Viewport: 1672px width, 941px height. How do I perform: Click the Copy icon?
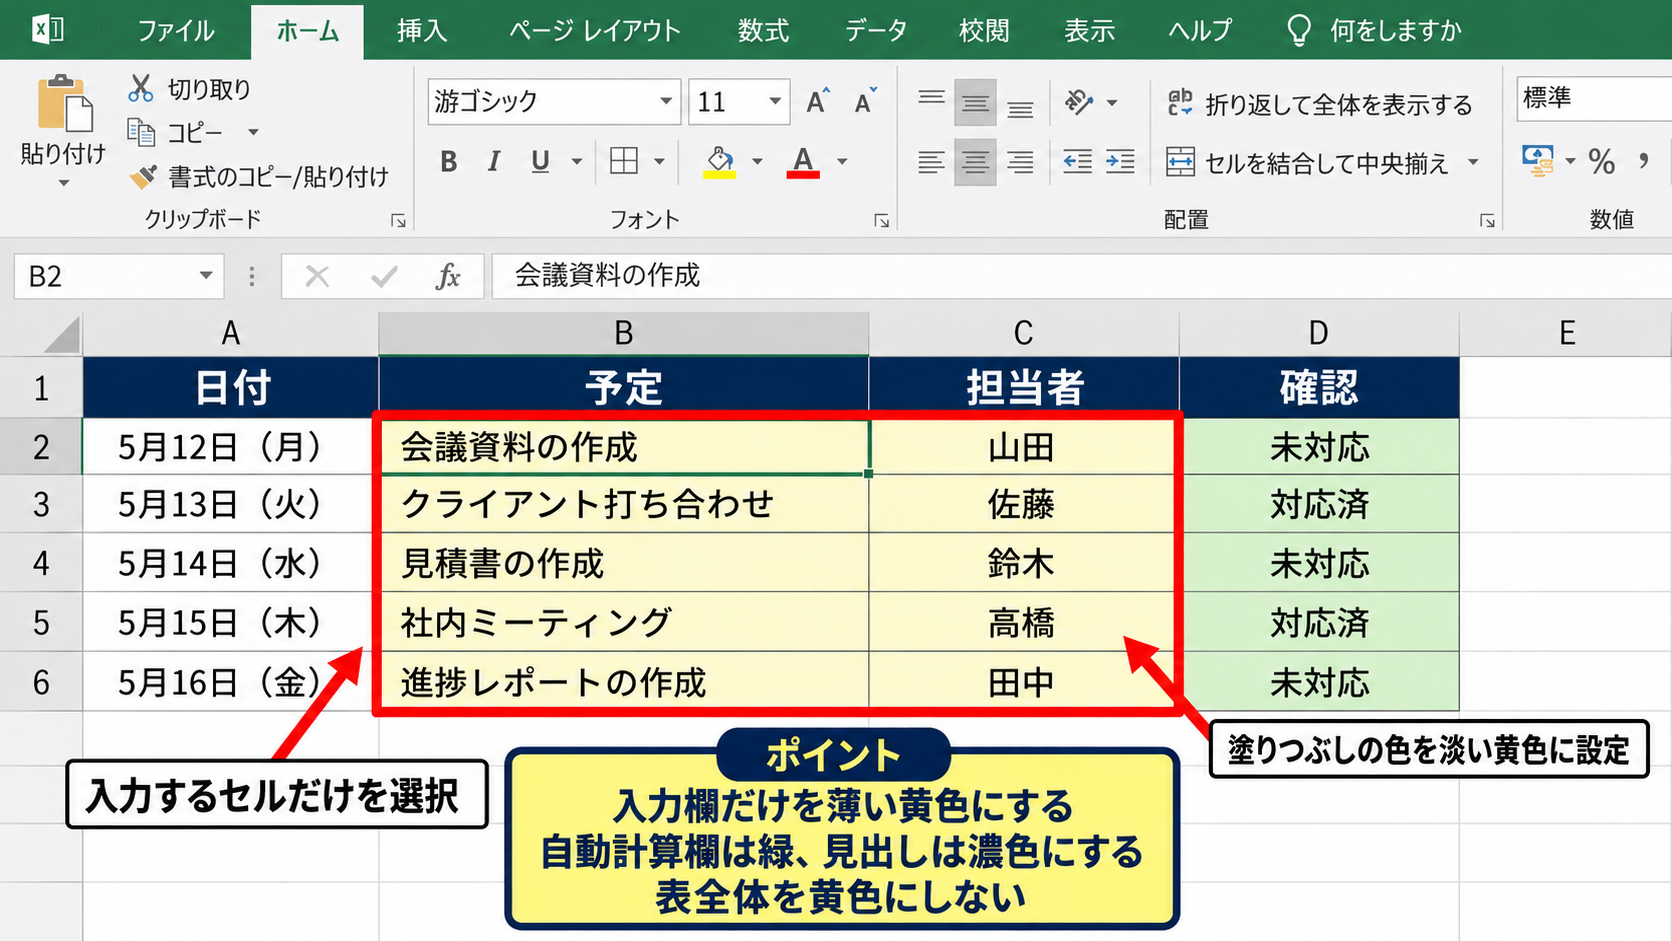pos(141,132)
